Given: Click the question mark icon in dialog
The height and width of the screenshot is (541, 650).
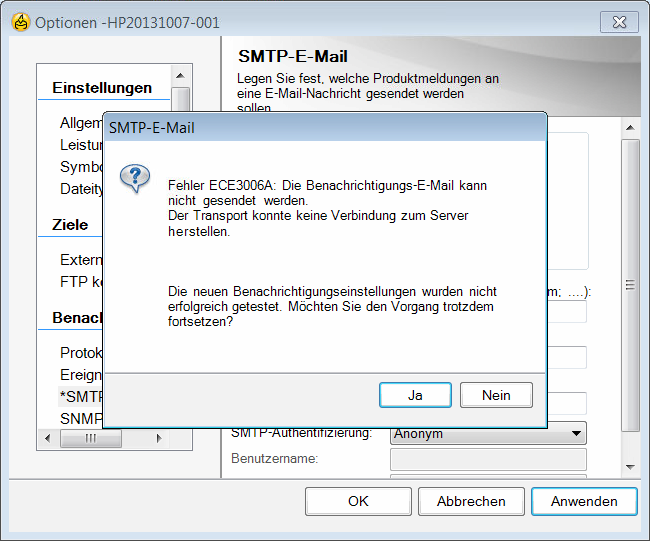Looking at the screenshot, I should pos(135,179).
